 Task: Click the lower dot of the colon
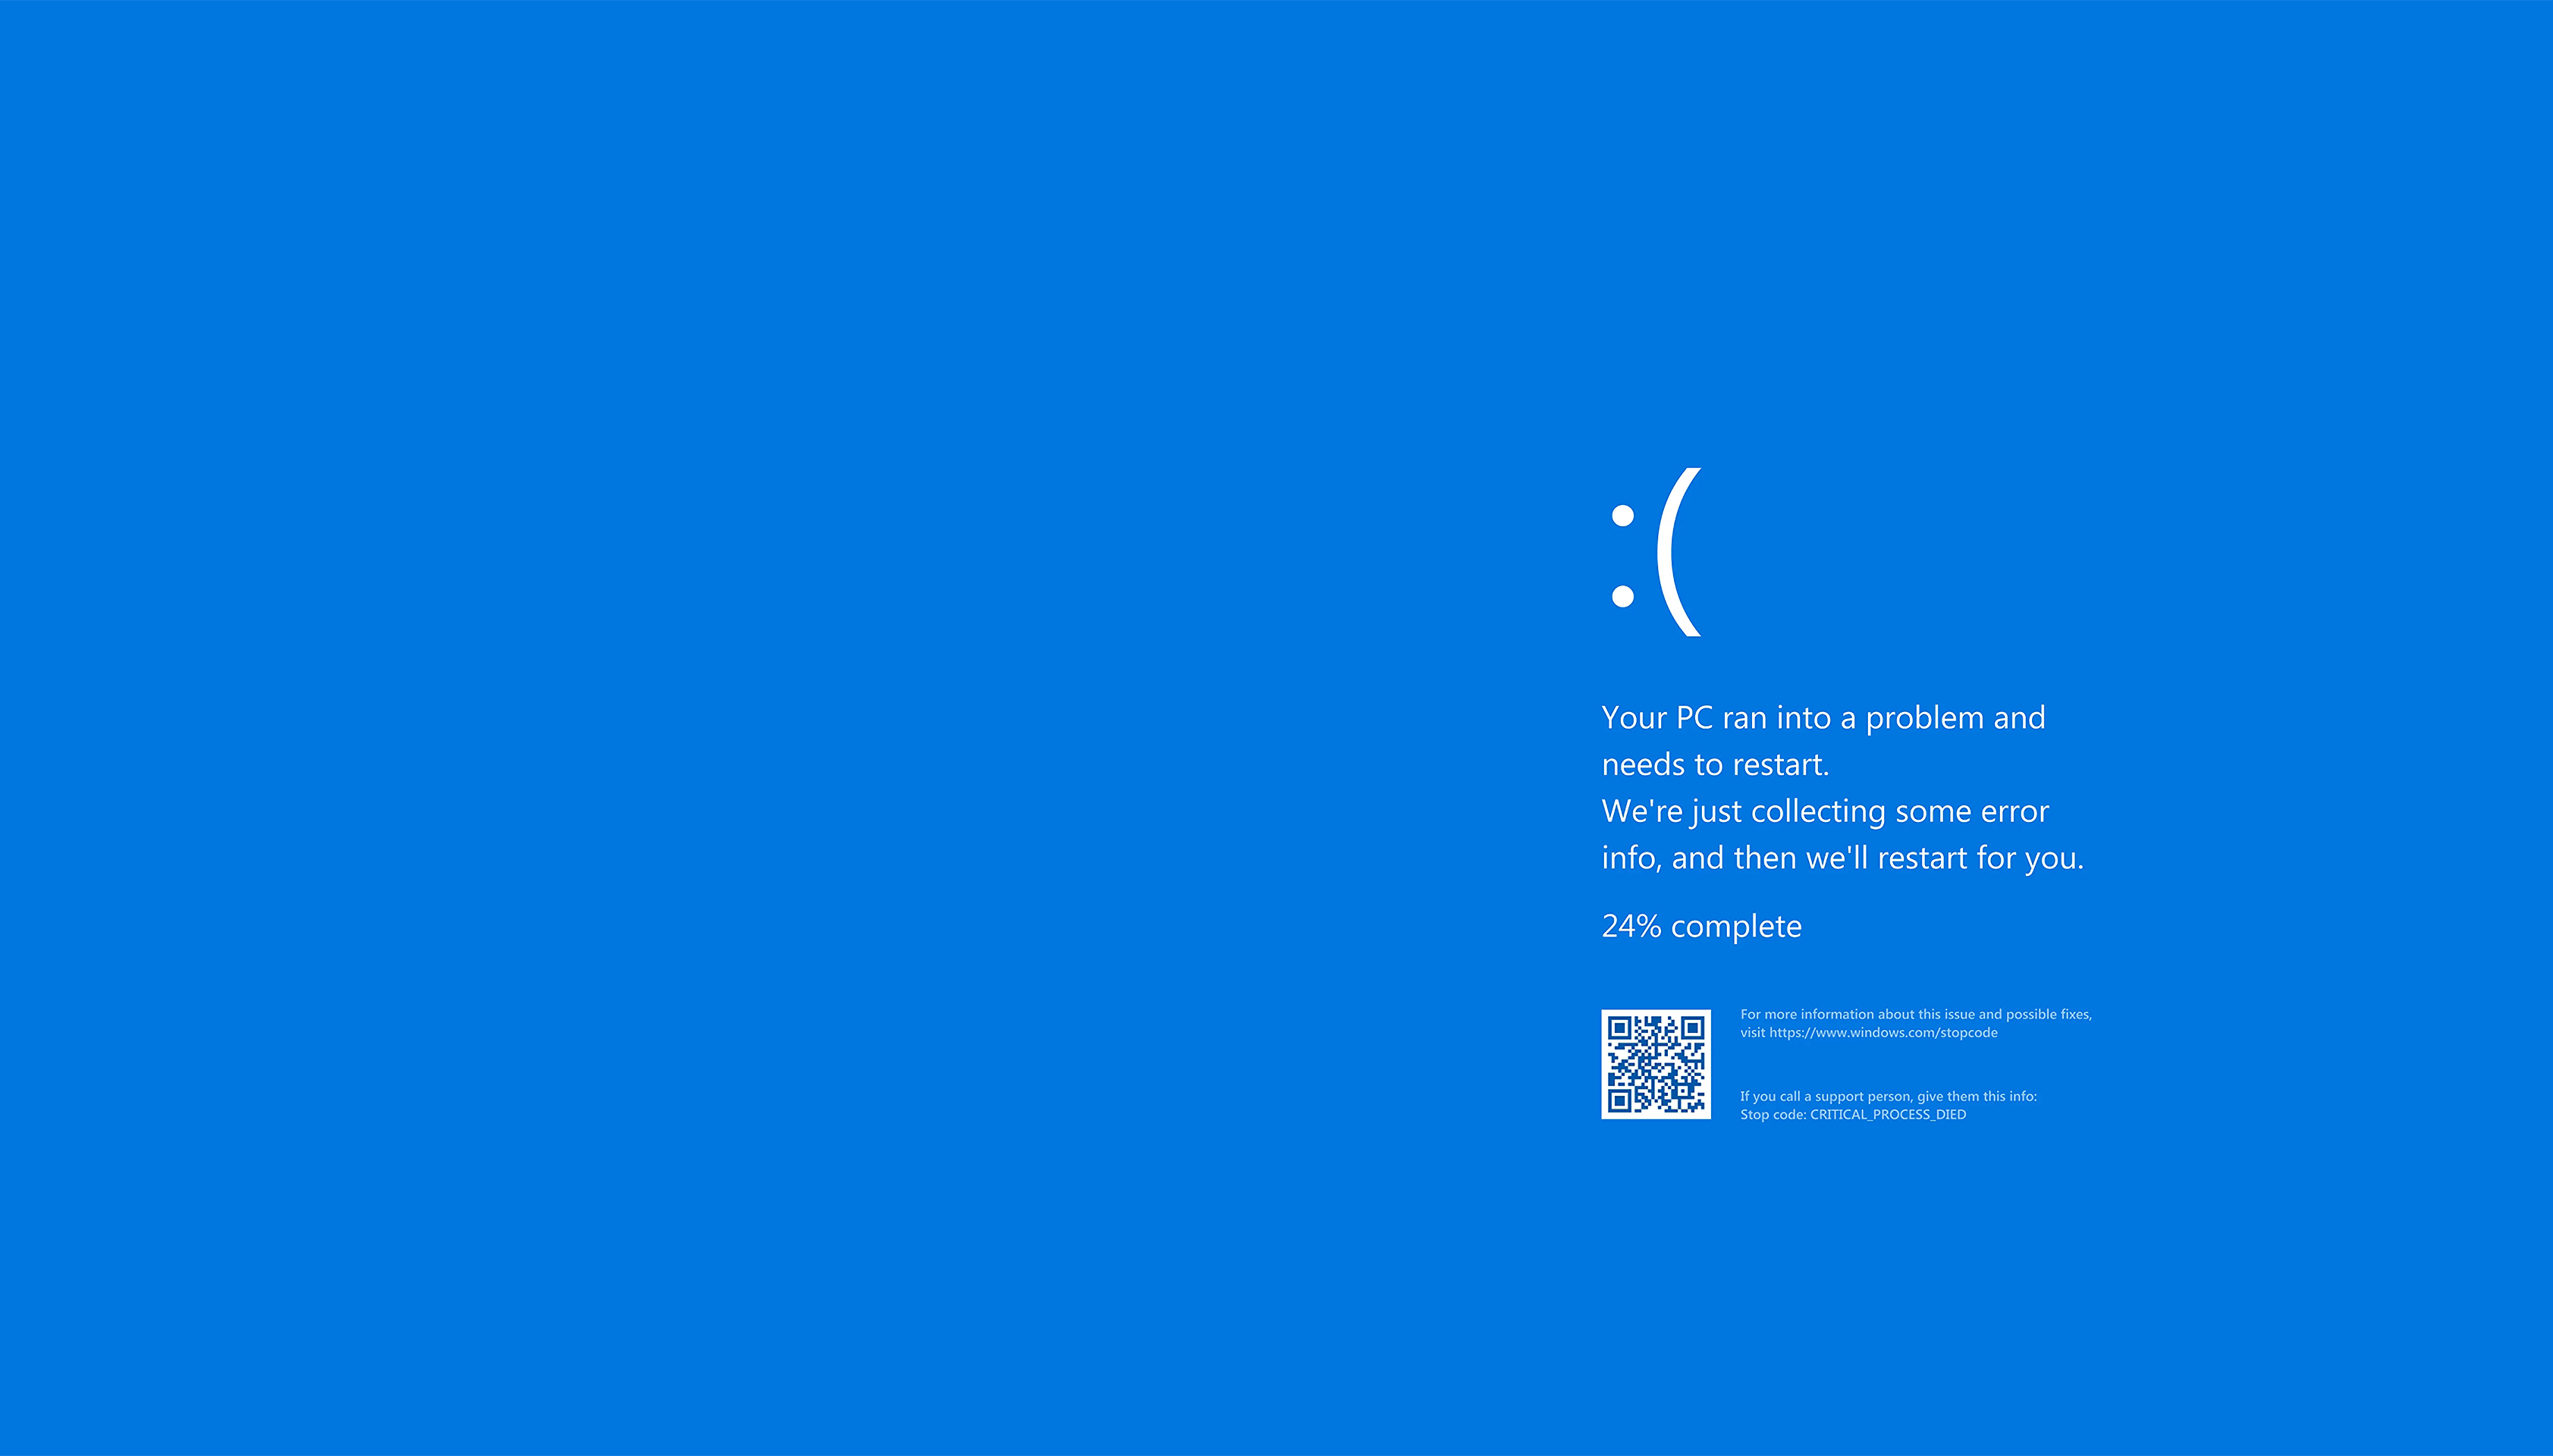tap(1622, 597)
